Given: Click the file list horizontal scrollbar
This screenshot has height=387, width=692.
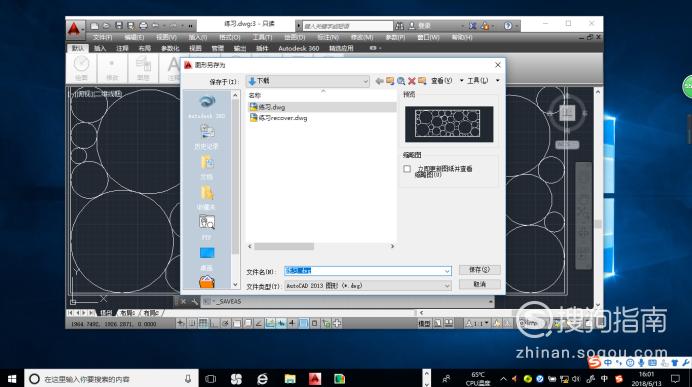Looking at the screenshot, I should point(321,246).
